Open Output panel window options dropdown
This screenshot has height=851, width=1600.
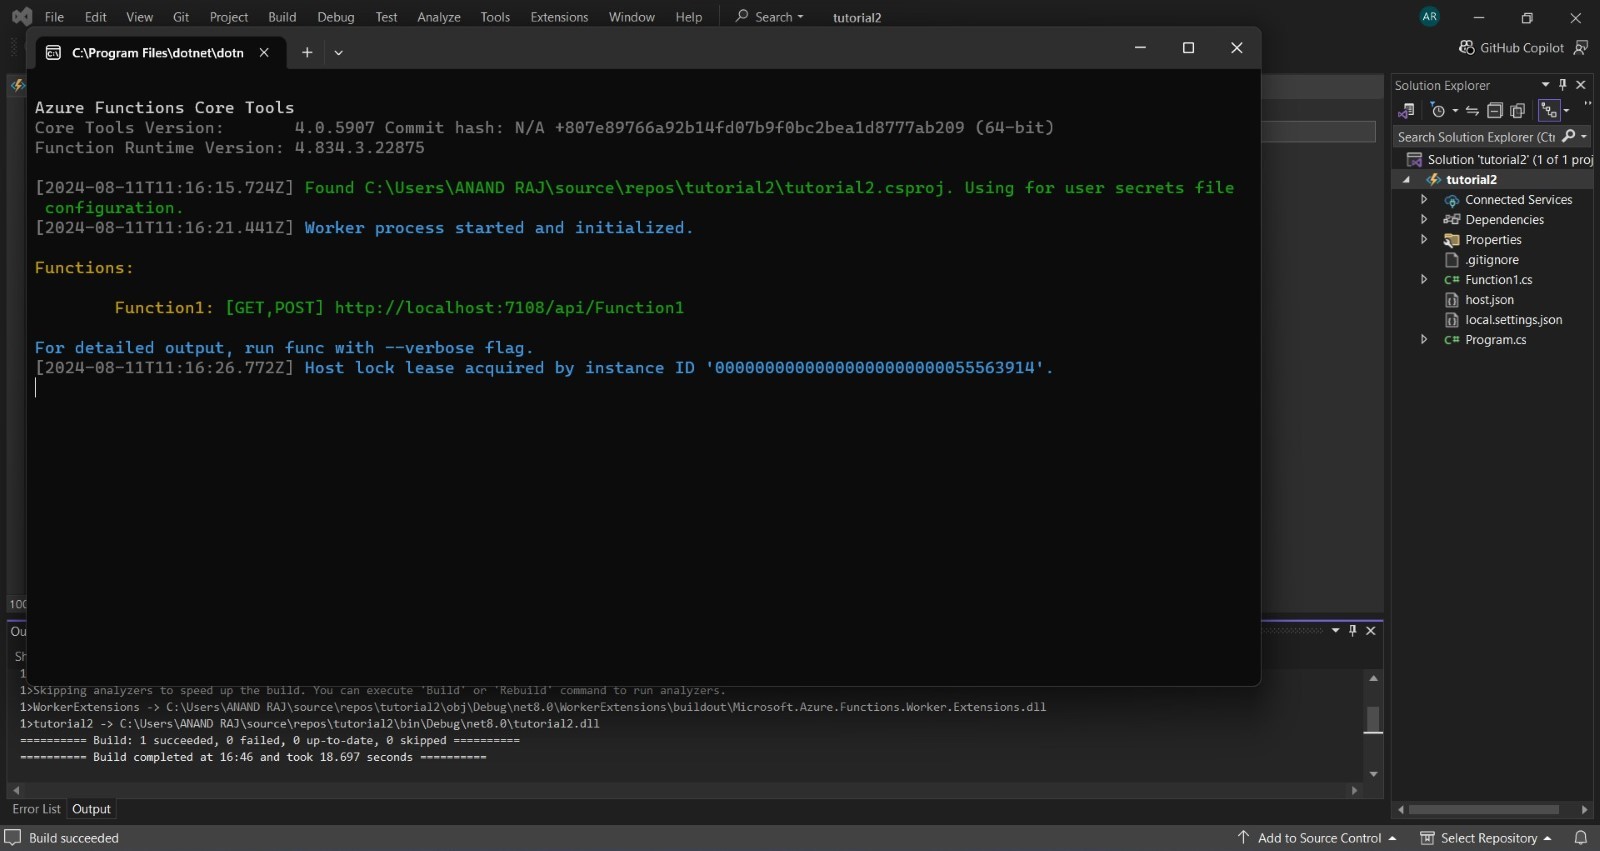(x=1335, y=630)
